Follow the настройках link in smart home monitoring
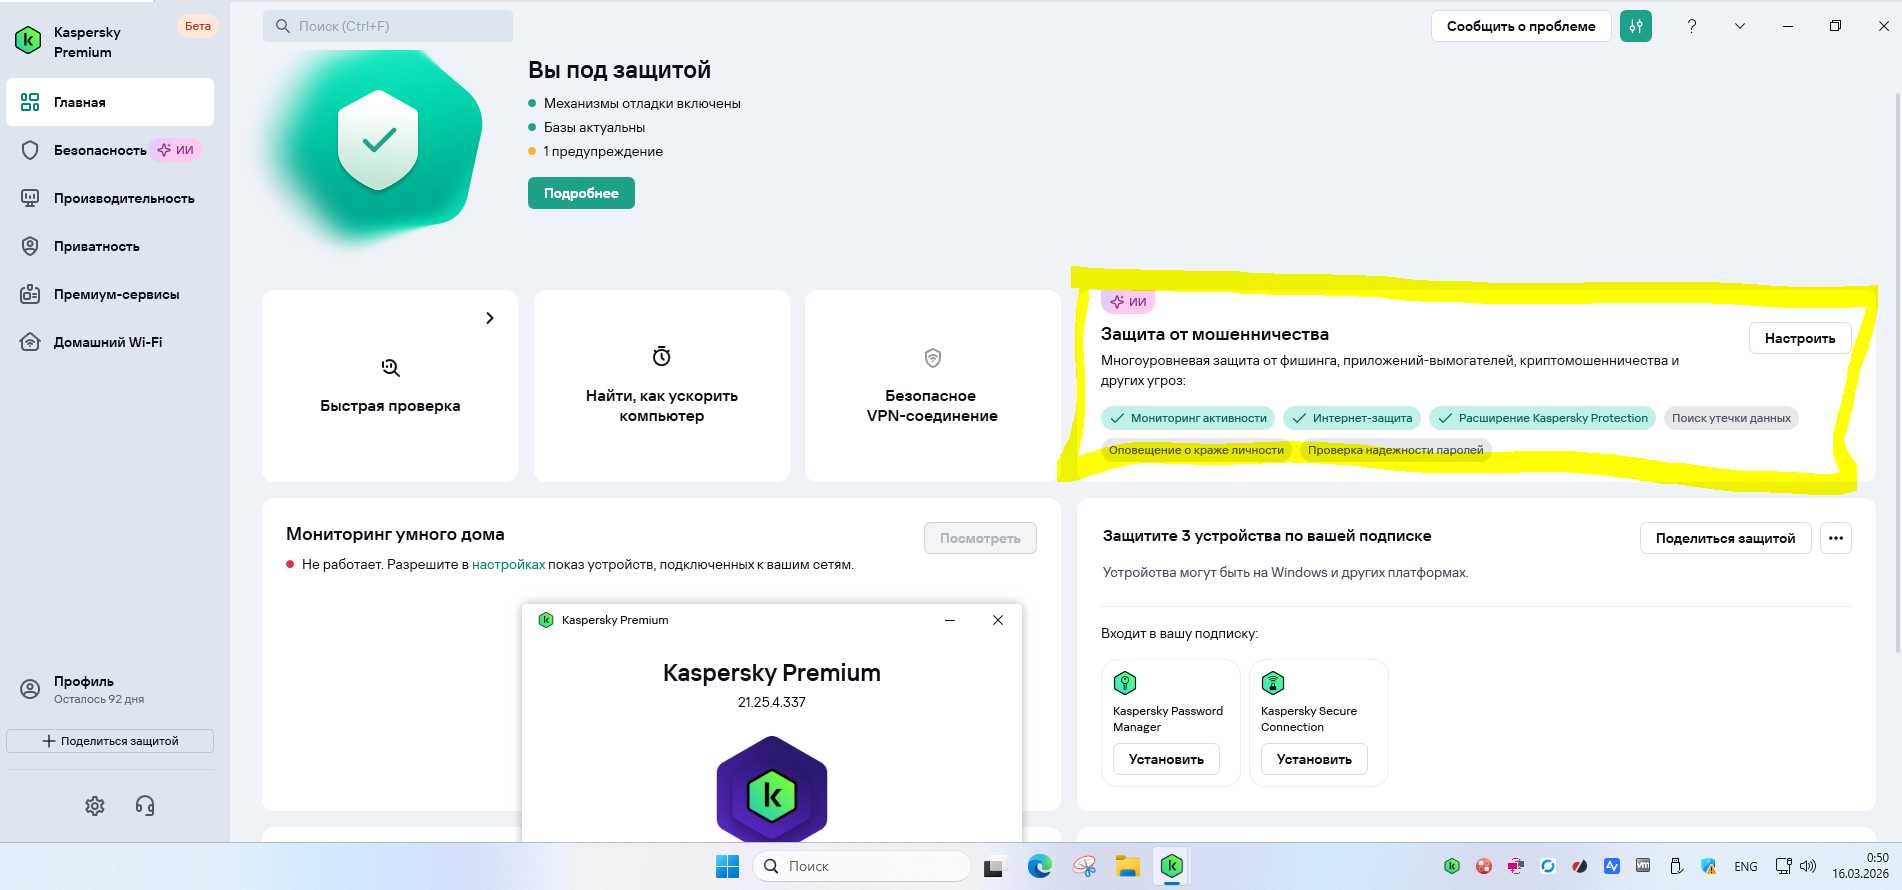This screenshot has width=1902, height=890. (509, 565)
